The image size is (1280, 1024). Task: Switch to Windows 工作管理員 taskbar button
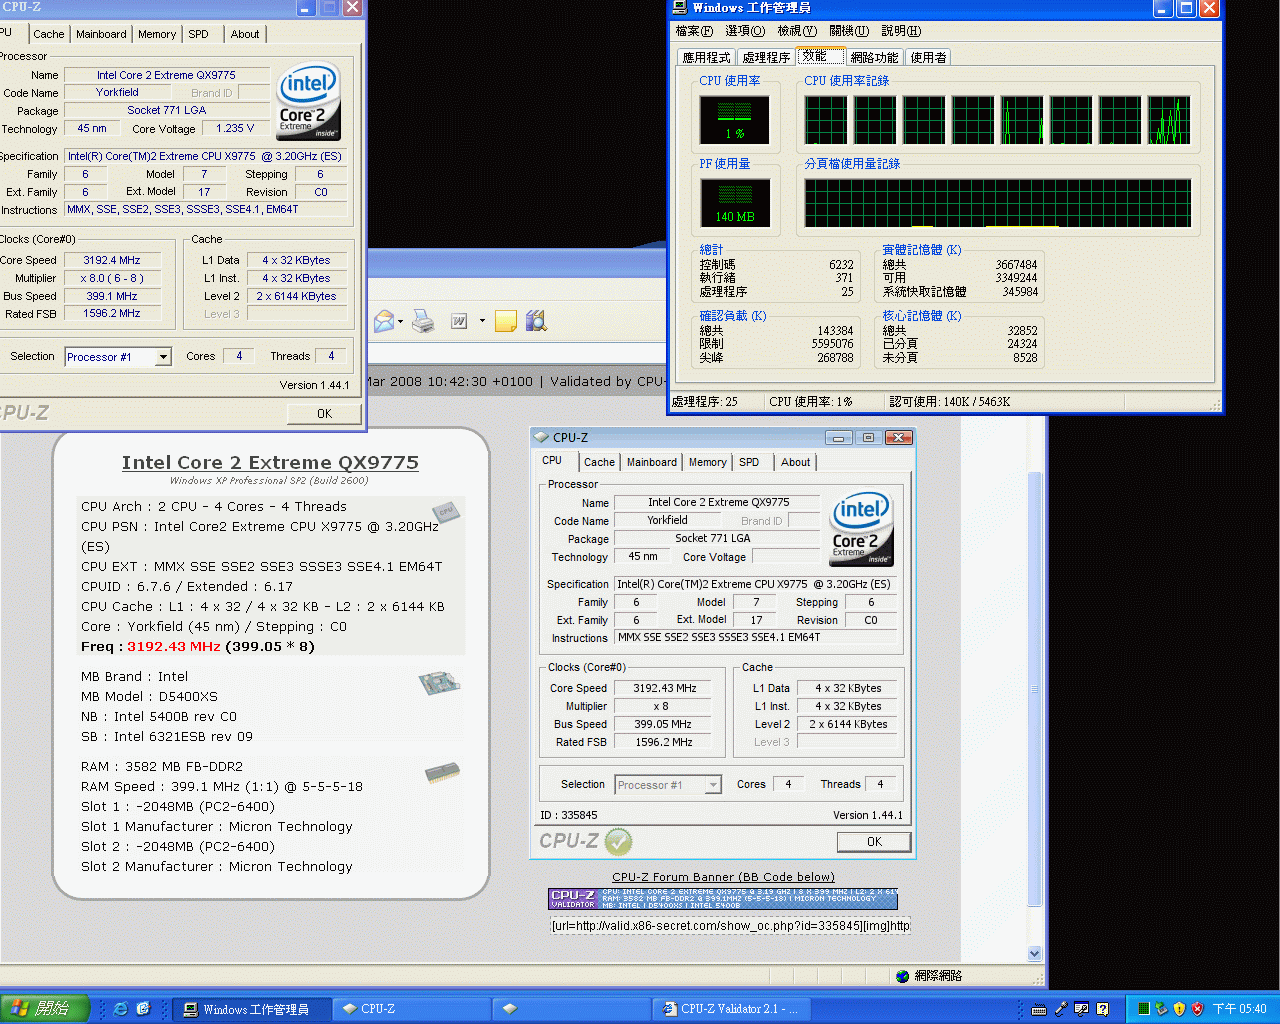pyautogui.click(x=250, y=1009)
